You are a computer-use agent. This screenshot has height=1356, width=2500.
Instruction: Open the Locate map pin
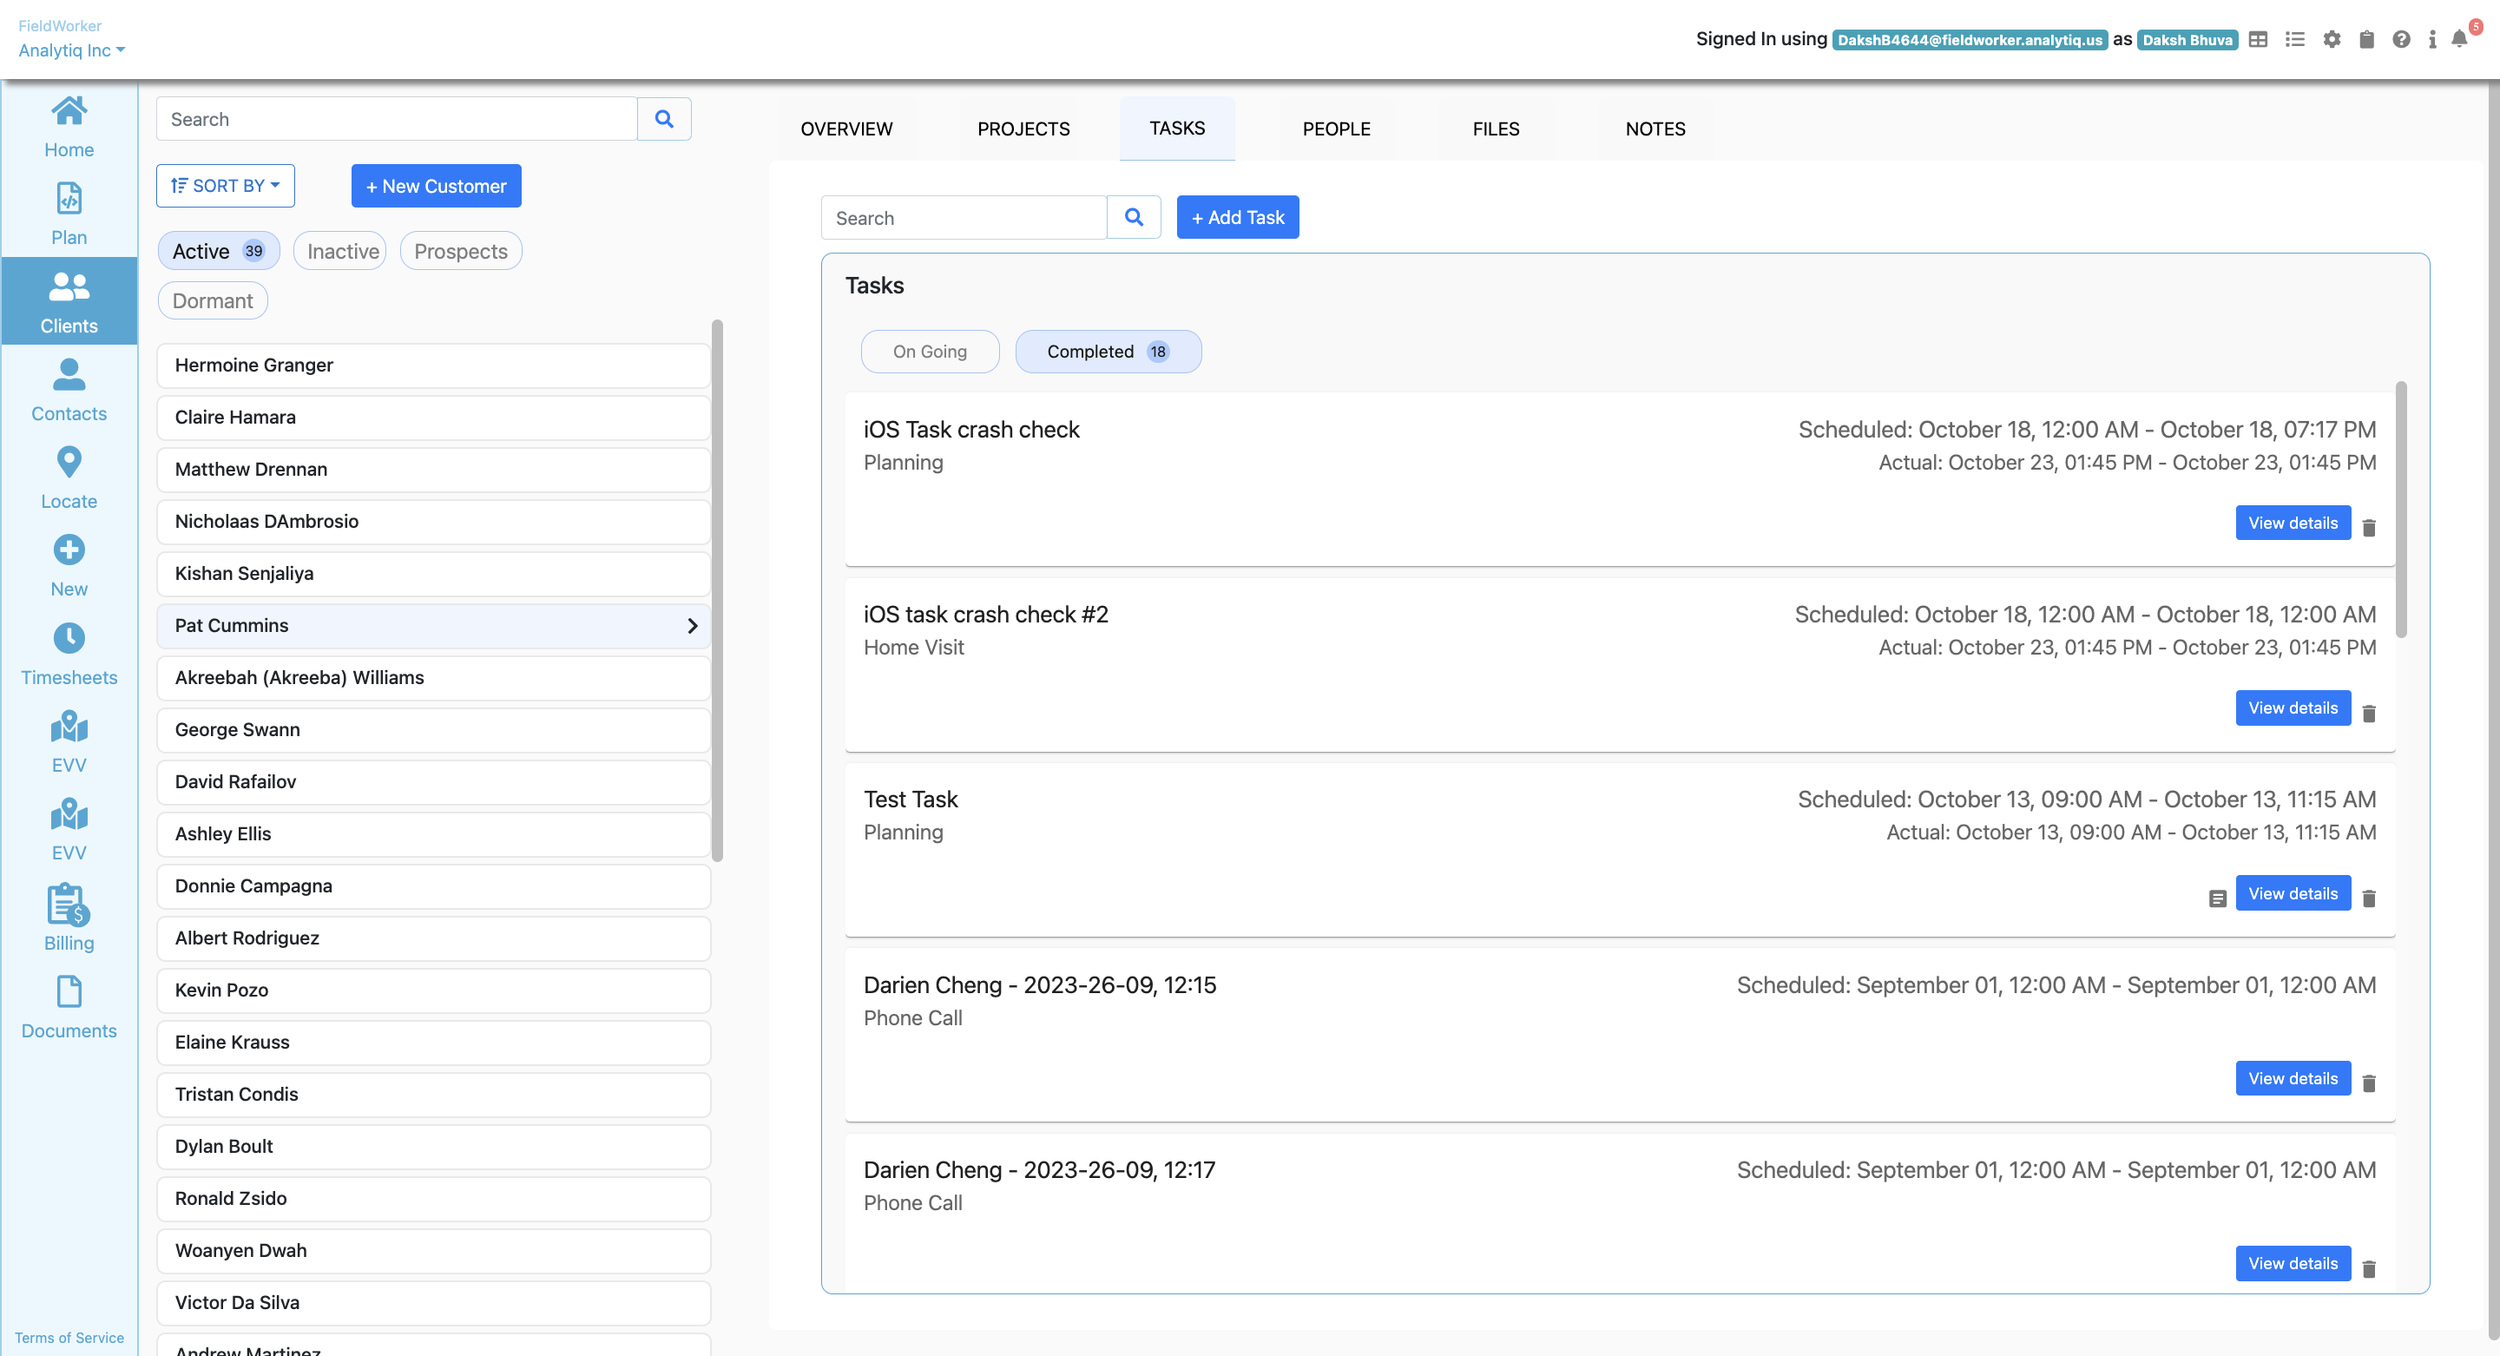coord(69,478)
